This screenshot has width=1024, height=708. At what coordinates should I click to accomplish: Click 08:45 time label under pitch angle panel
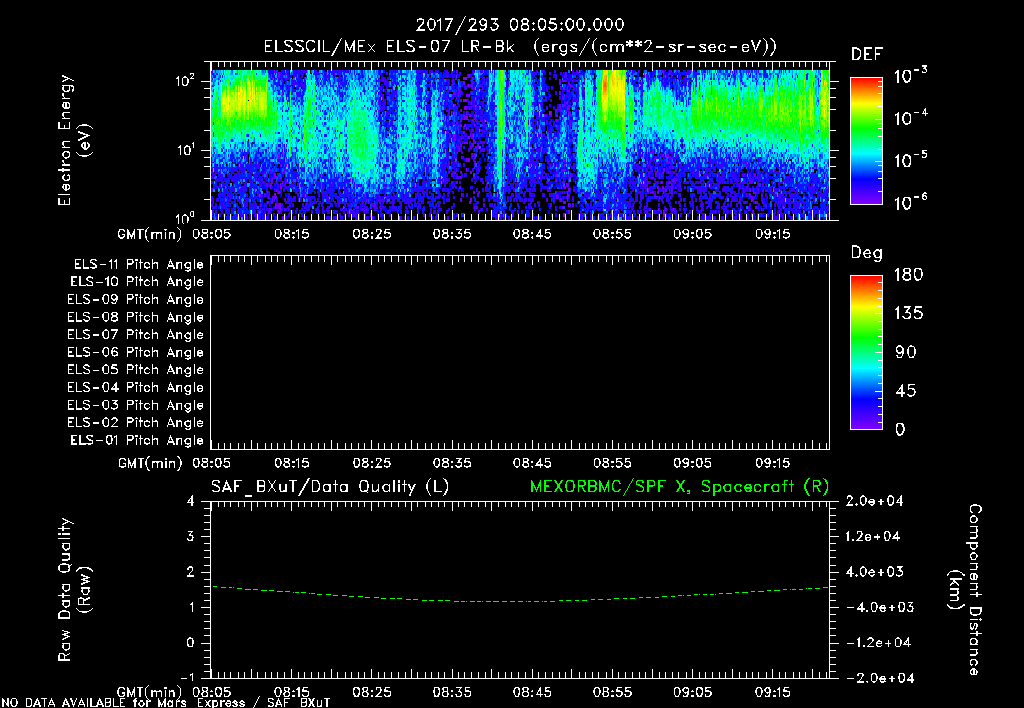click(532, 463)
